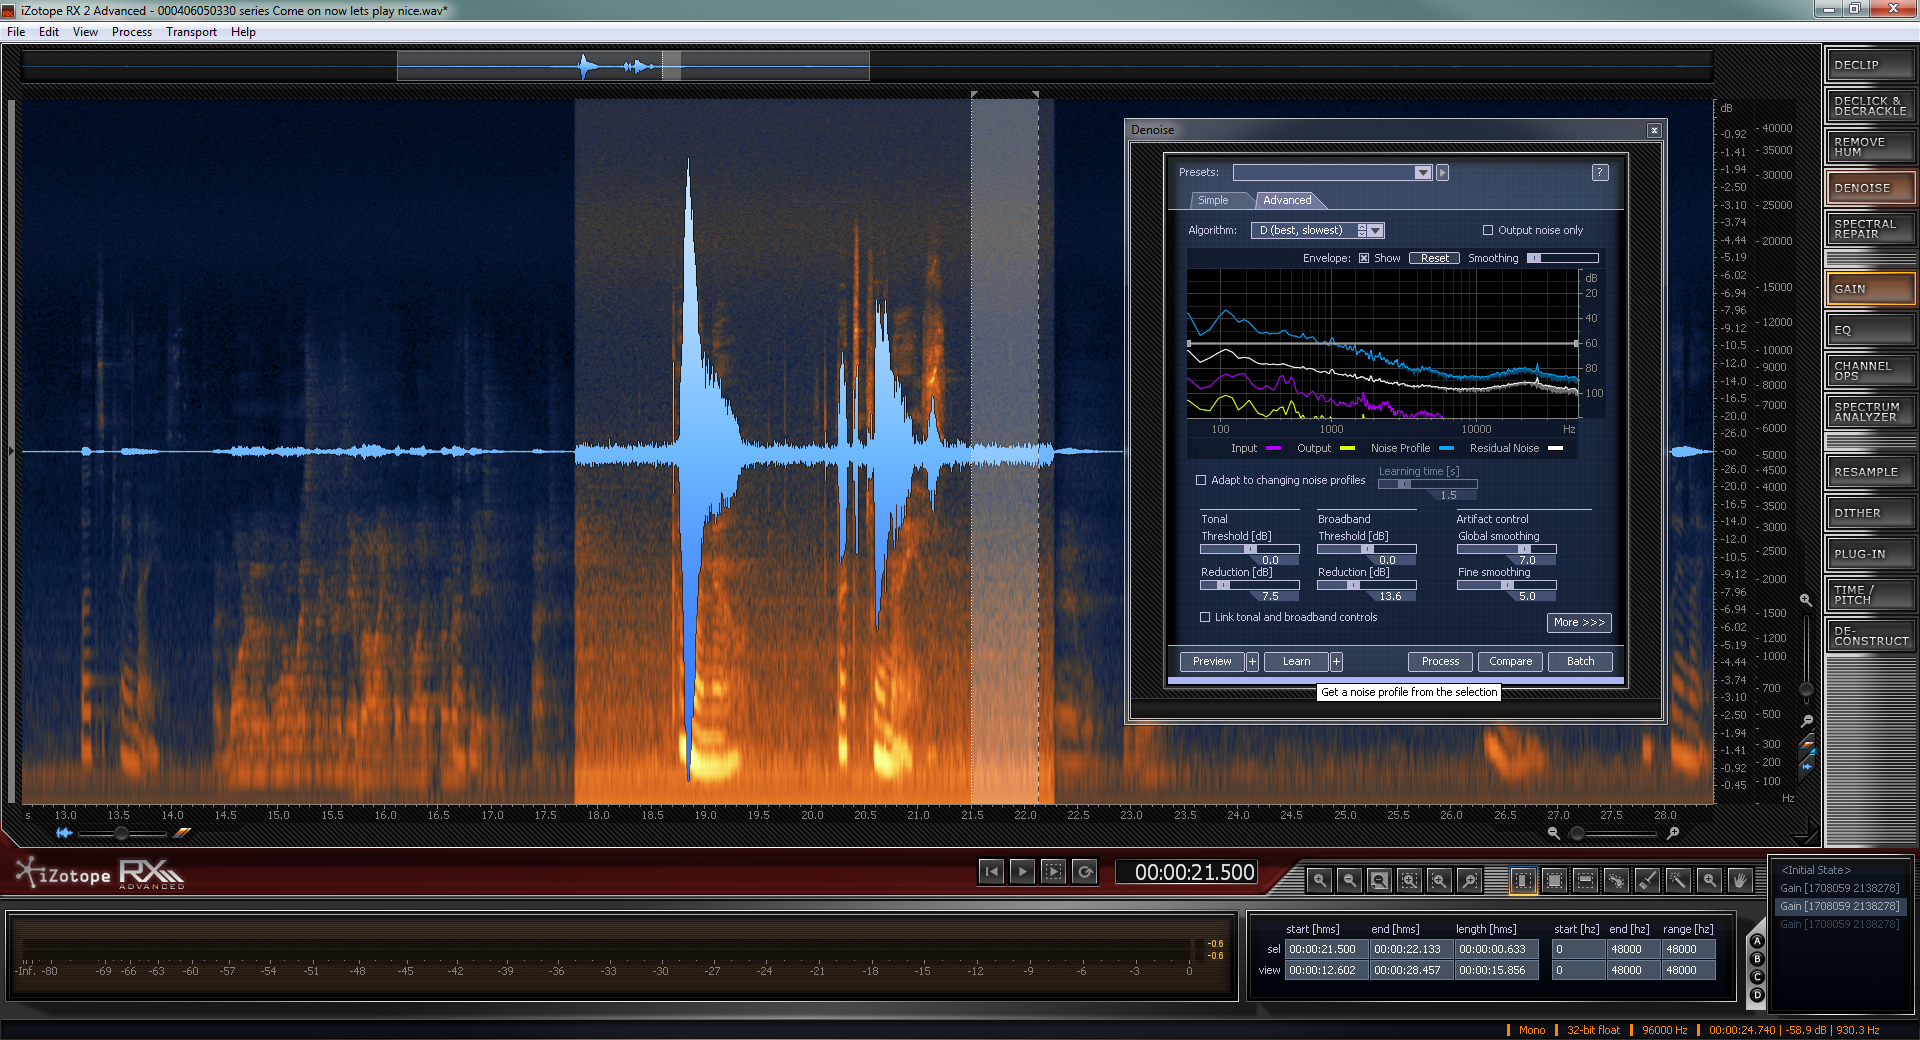Toggle loop playback

[1085, 872]
